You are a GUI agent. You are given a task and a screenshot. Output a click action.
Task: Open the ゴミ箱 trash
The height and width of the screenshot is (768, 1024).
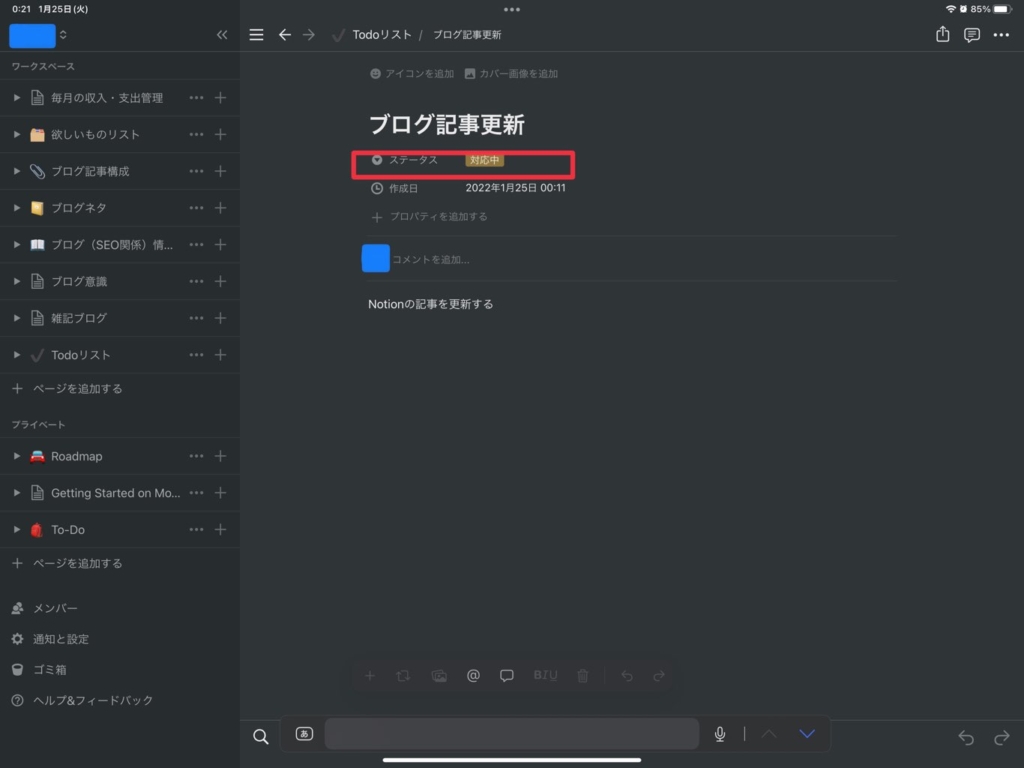[x=39, y=669]
